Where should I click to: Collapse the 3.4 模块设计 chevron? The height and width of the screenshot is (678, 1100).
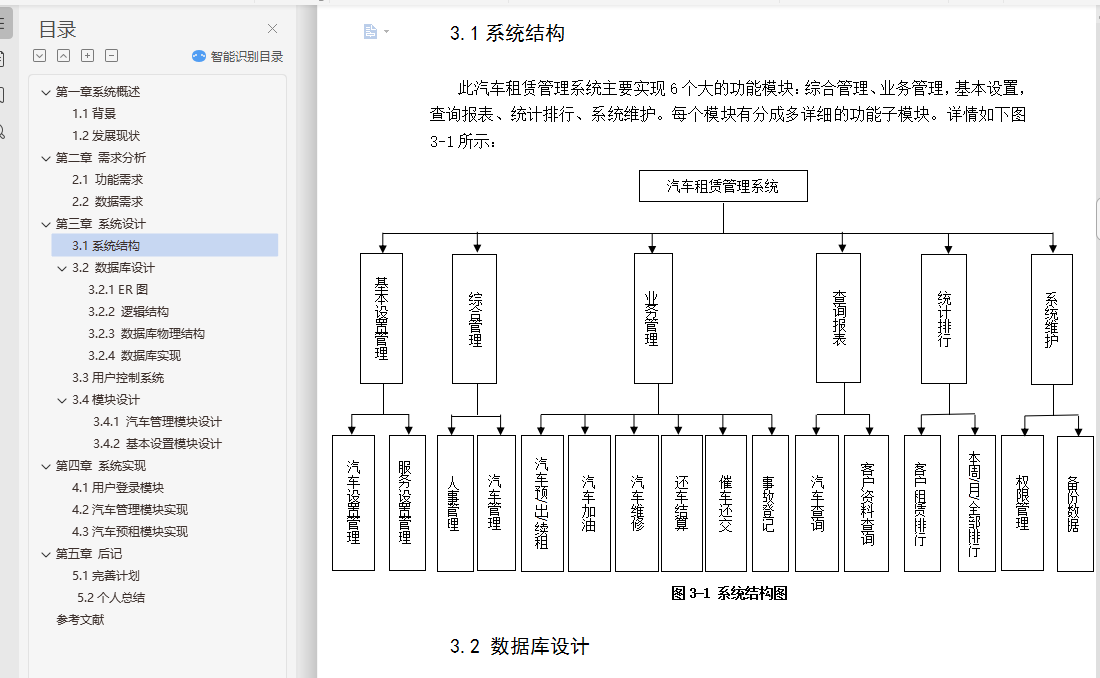point(62,400)
